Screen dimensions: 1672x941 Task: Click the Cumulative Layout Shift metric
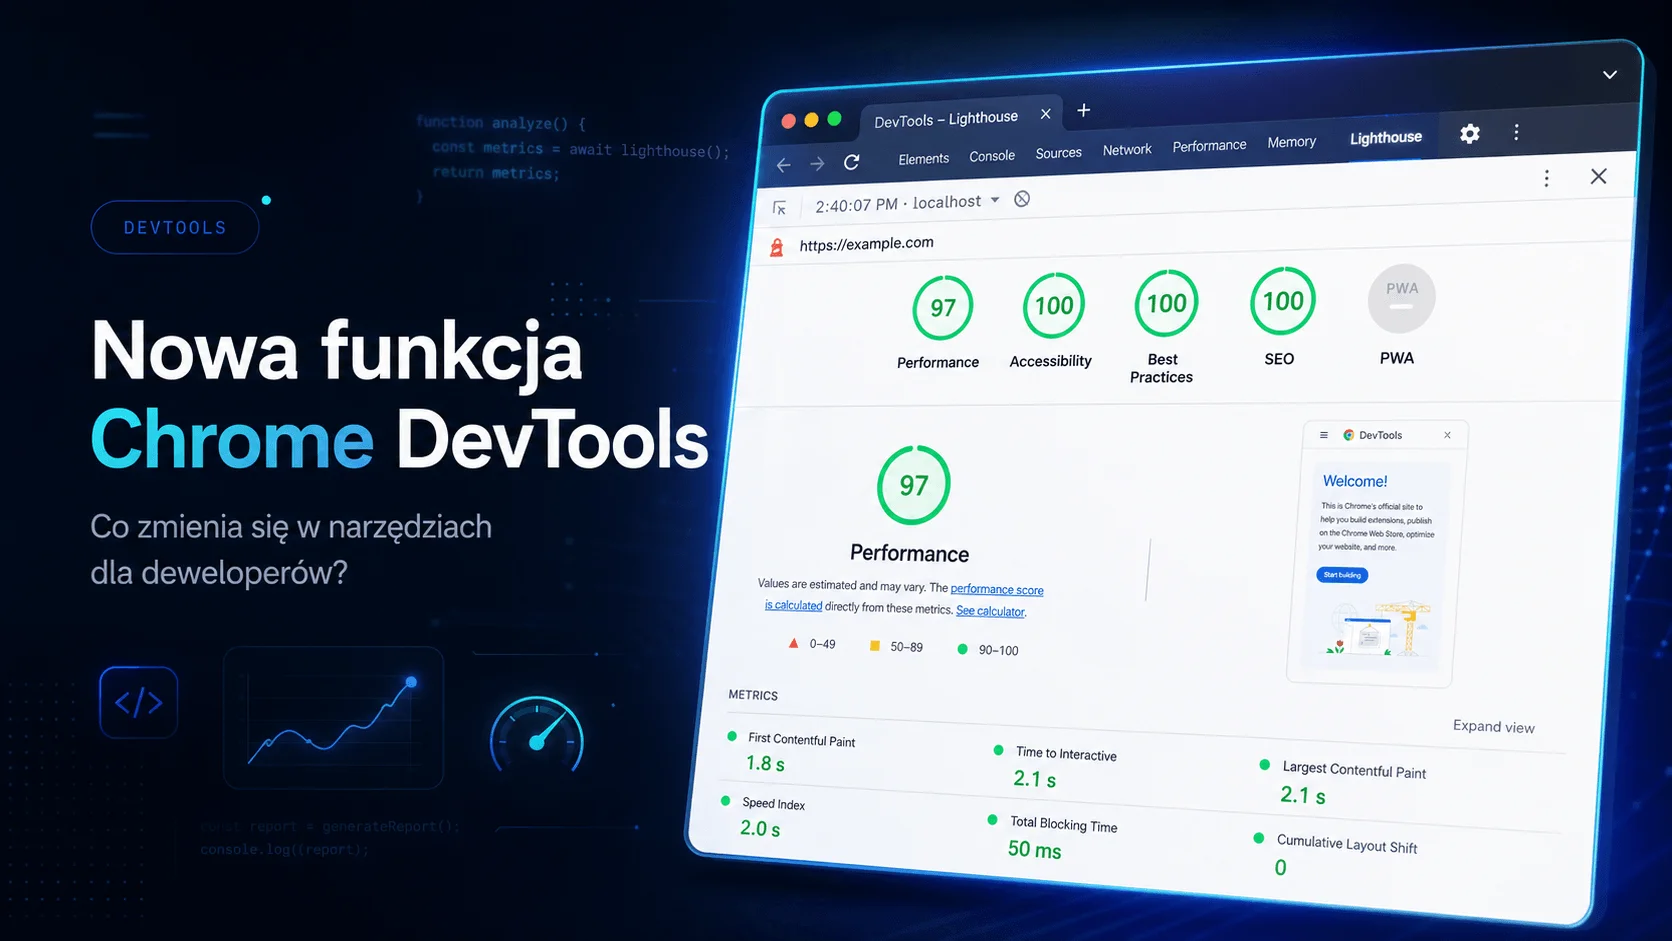tap(1335, 855)
